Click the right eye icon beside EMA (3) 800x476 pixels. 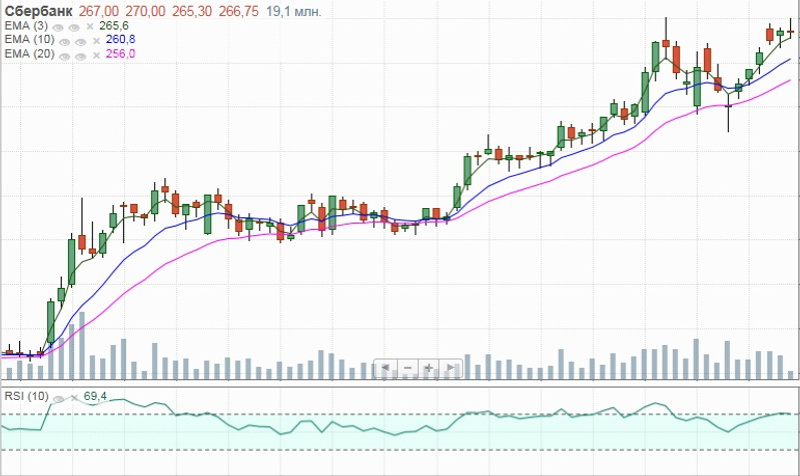pyautogui.click(x=73, y=25)
